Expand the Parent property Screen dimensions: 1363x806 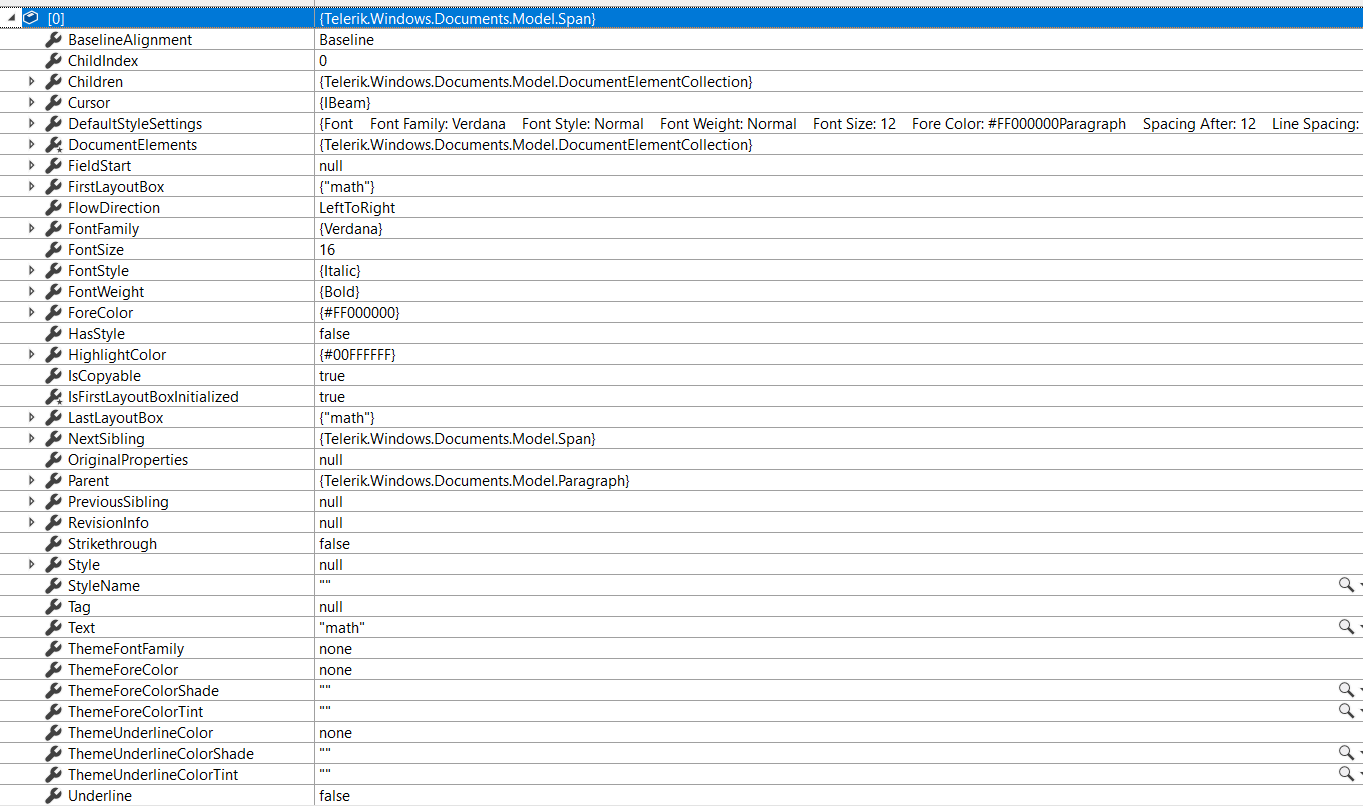point(31,481)
